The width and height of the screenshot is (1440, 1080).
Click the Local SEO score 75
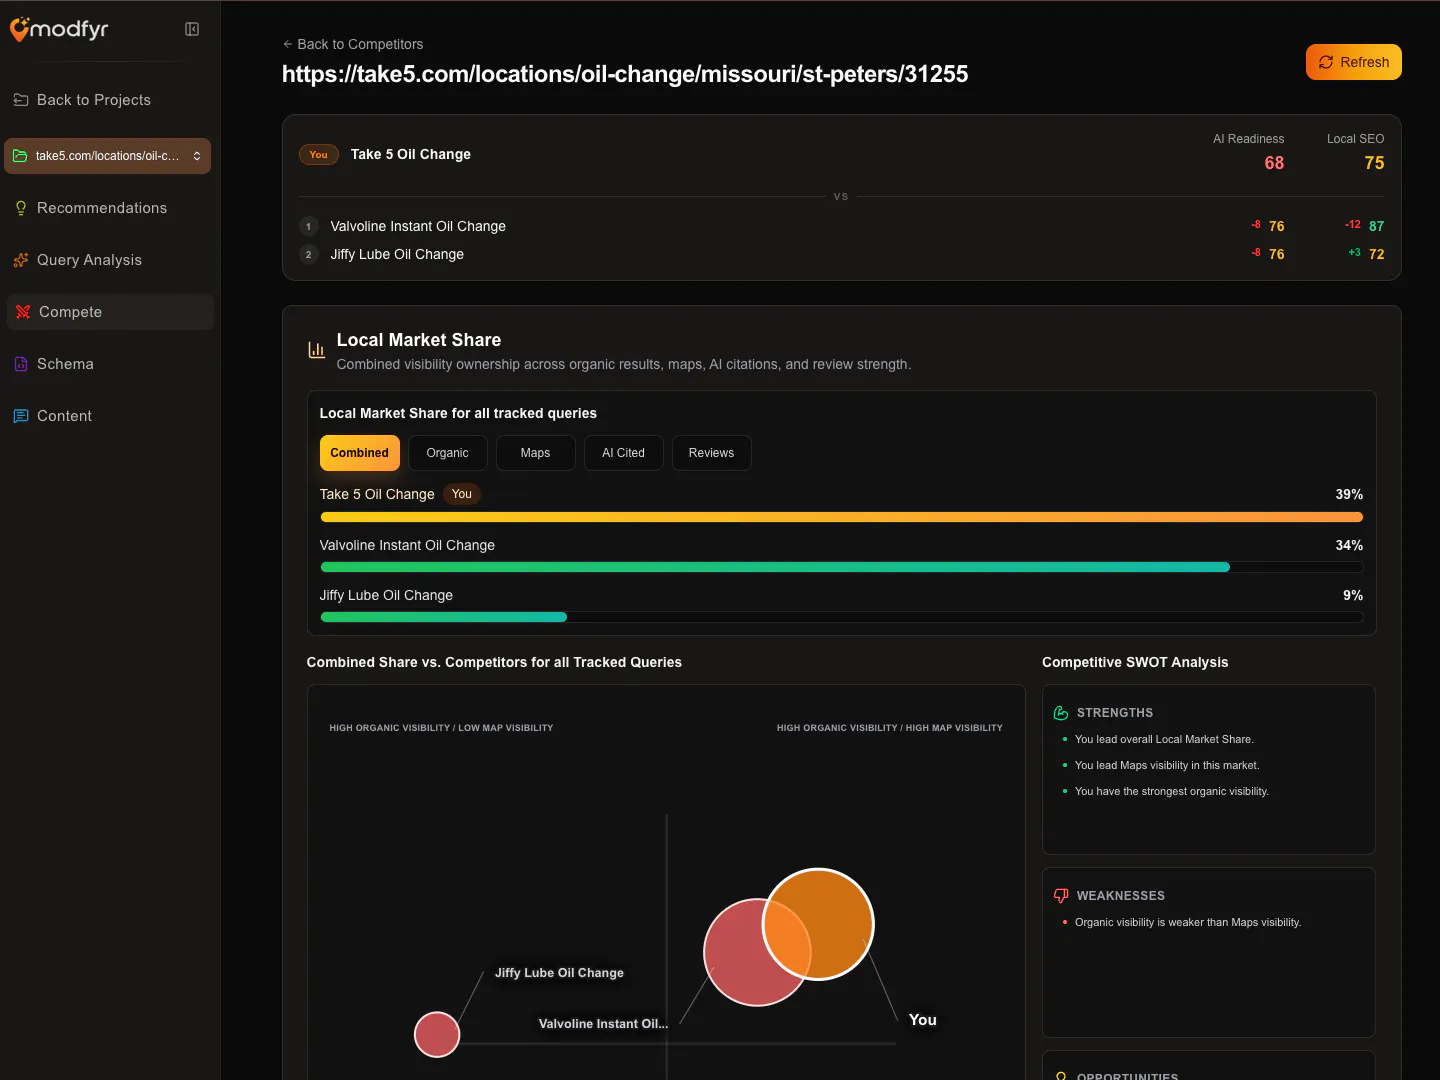(x=1374, y=163)
